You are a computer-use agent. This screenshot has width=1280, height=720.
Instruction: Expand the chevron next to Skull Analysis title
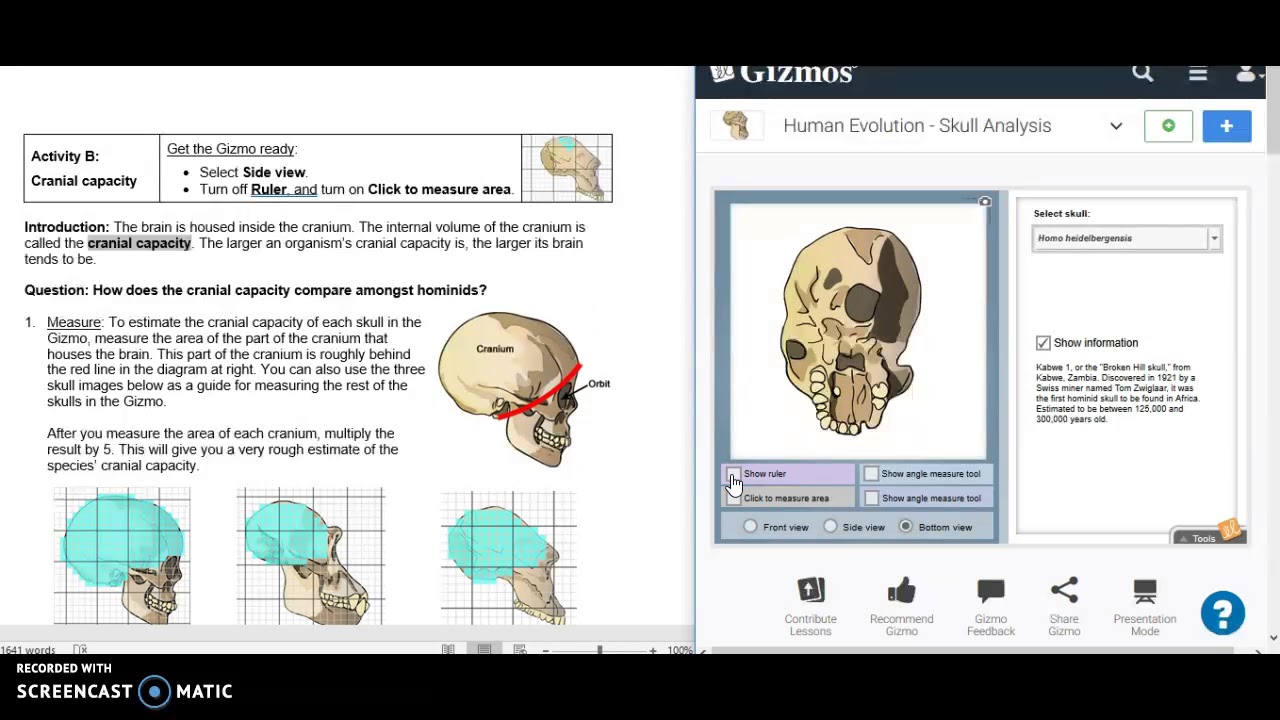(1116, 126)
